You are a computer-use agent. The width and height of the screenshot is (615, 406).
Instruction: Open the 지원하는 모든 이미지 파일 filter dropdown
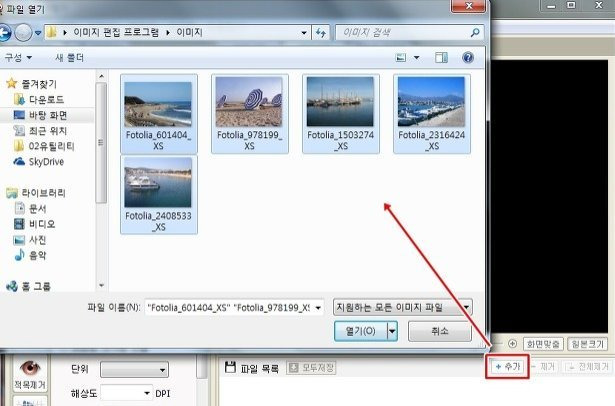[403, 307]
